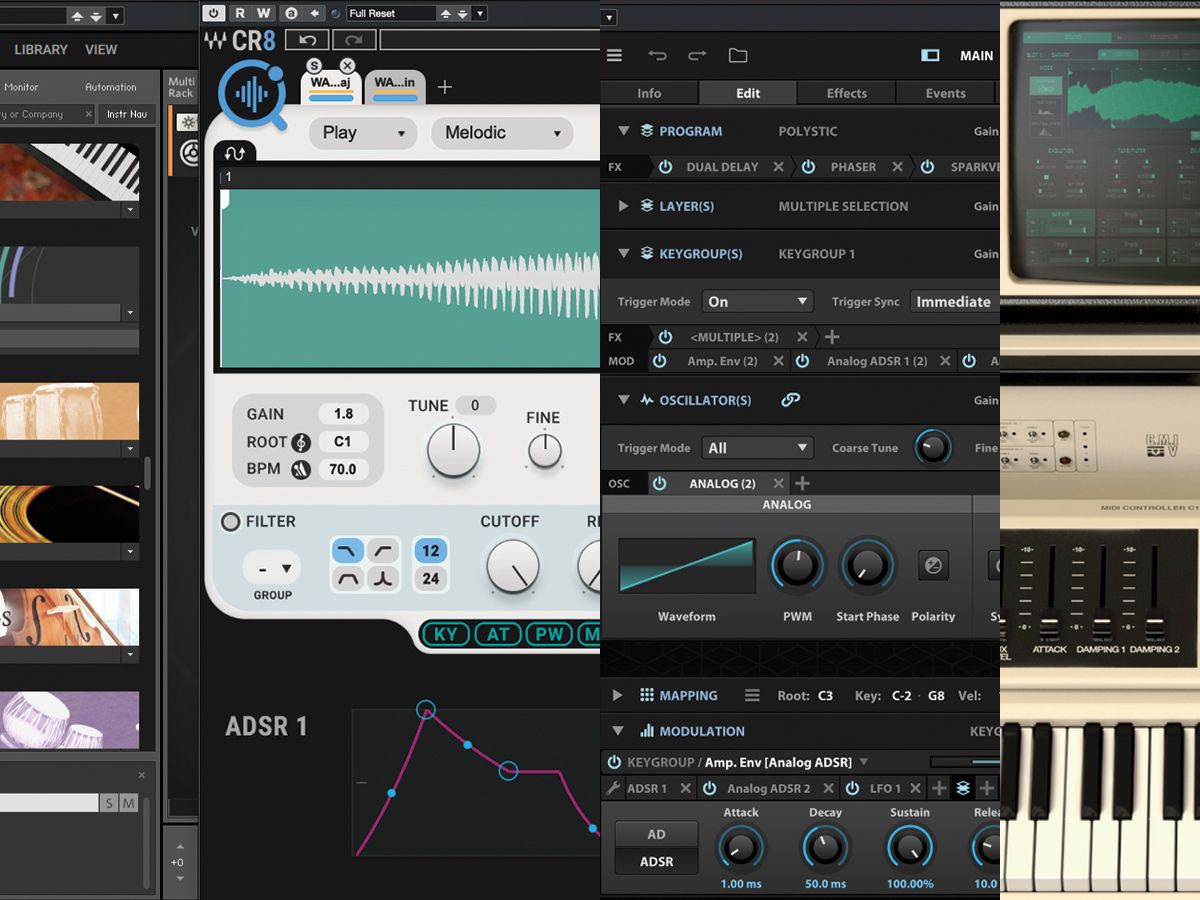Open the LIBRARY menu
The height and width of the screenshot is (900, 1200).
(x=41, y=49)
